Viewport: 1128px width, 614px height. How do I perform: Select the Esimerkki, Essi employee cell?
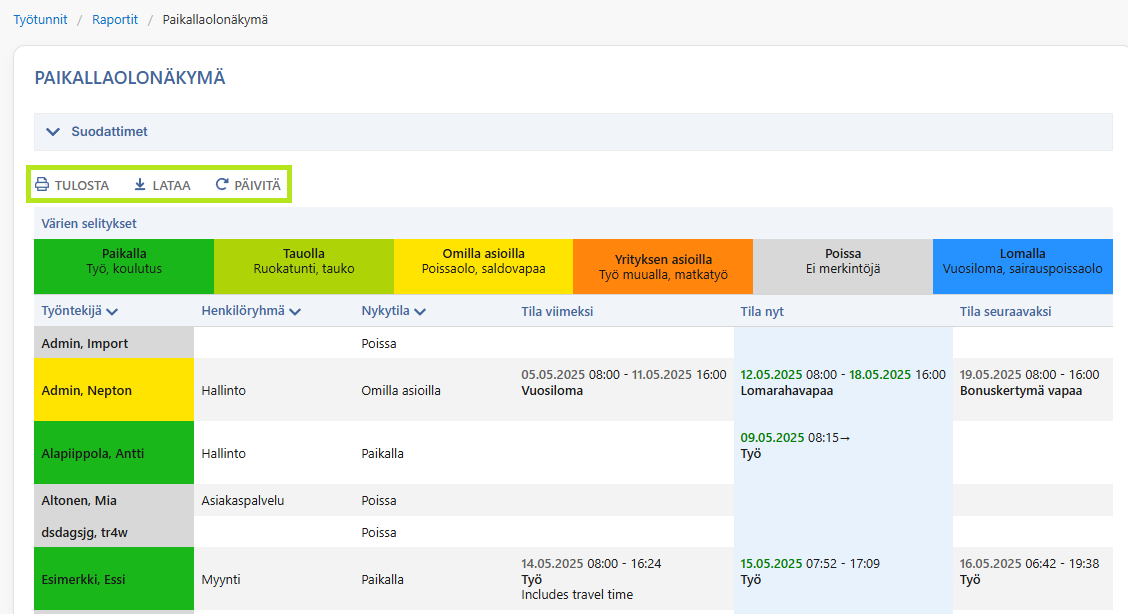(x=114, y=579)
